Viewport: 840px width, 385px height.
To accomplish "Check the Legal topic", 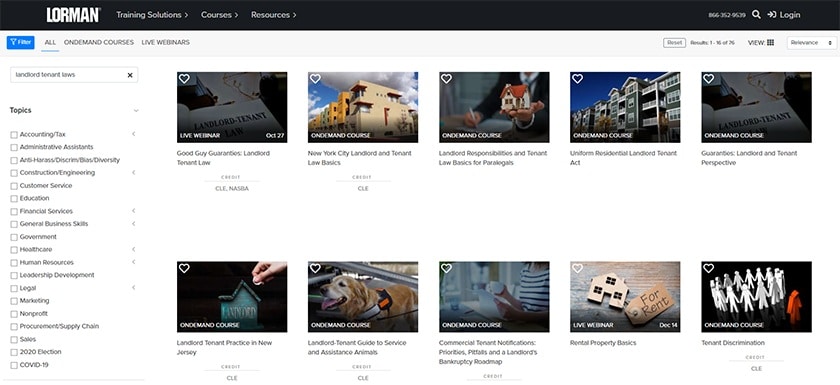I will click(14, 288).
